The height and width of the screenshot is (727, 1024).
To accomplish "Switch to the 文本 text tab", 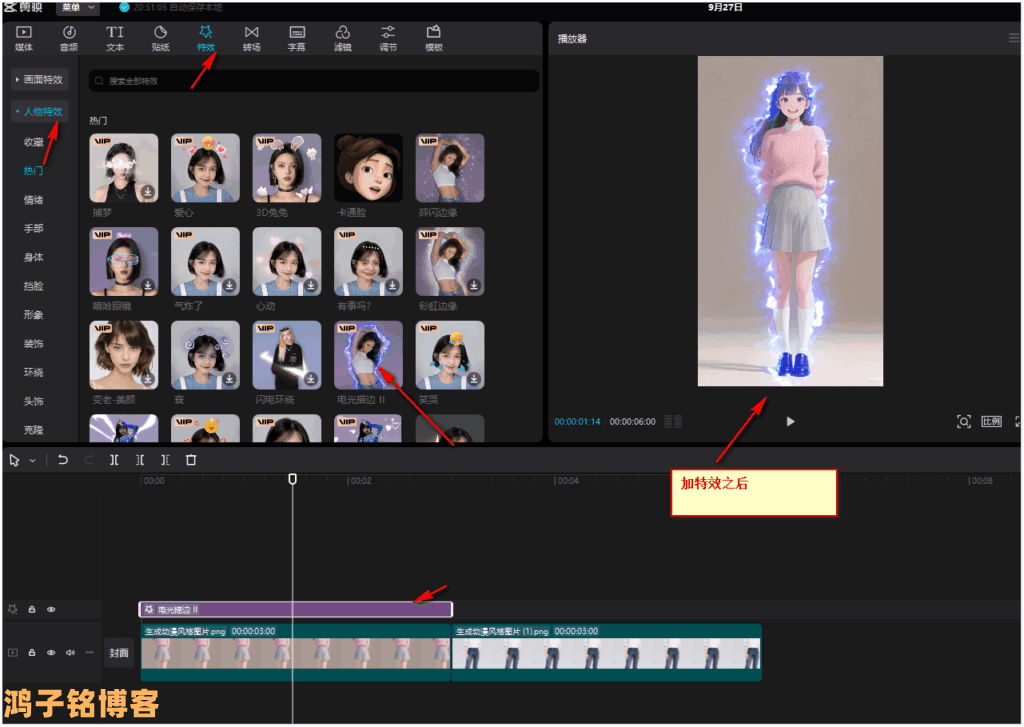I will 115,39.
